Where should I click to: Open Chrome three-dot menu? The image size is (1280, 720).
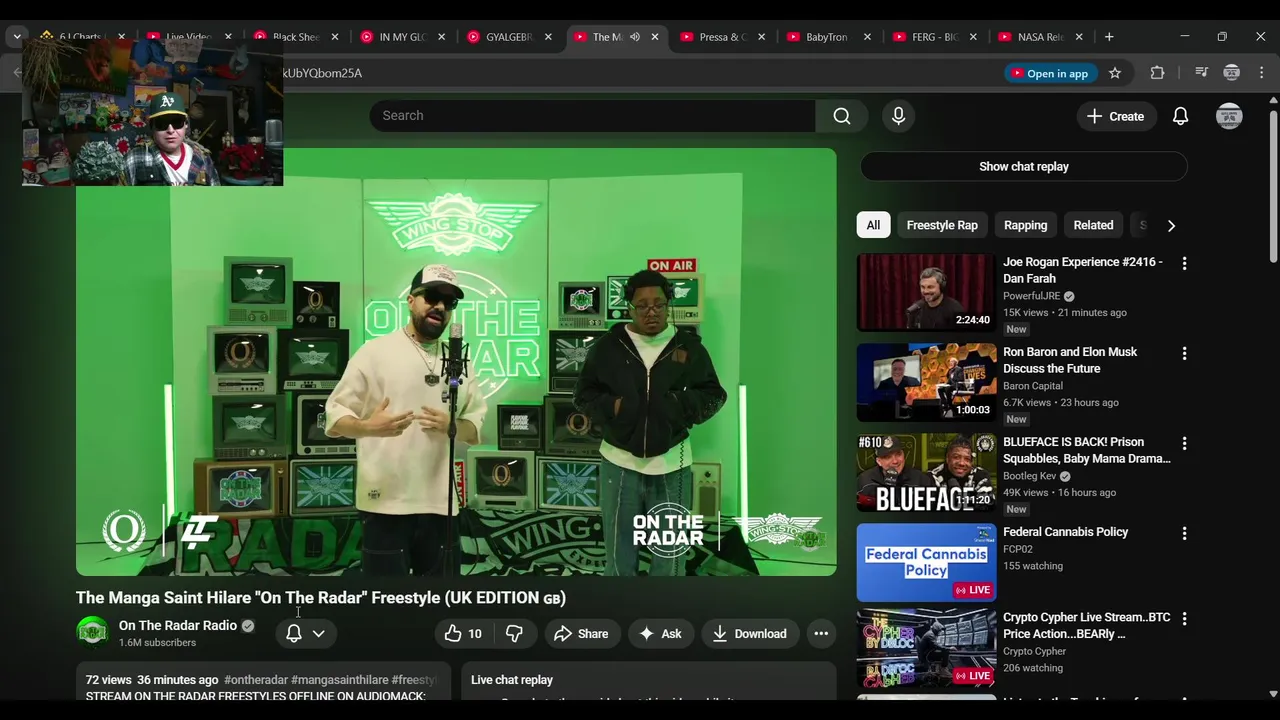1262,73
